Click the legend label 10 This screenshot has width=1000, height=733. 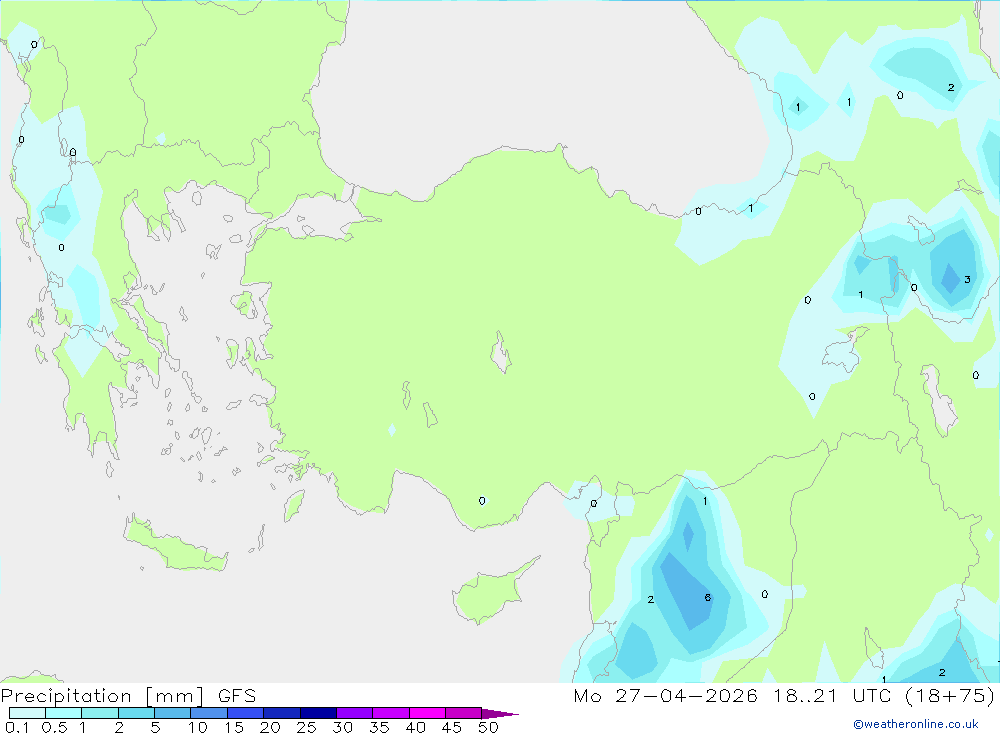click(x=198, y=727)
